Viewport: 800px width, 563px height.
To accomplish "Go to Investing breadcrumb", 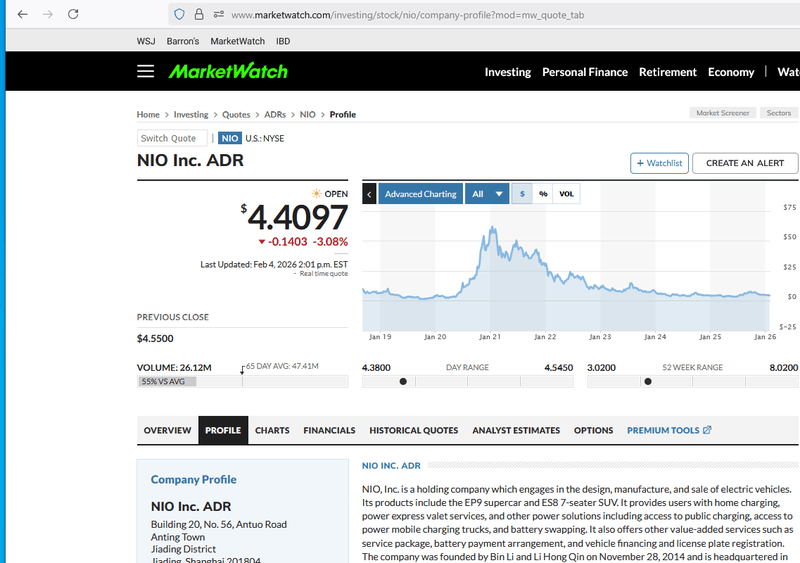I will coord(191,114).
